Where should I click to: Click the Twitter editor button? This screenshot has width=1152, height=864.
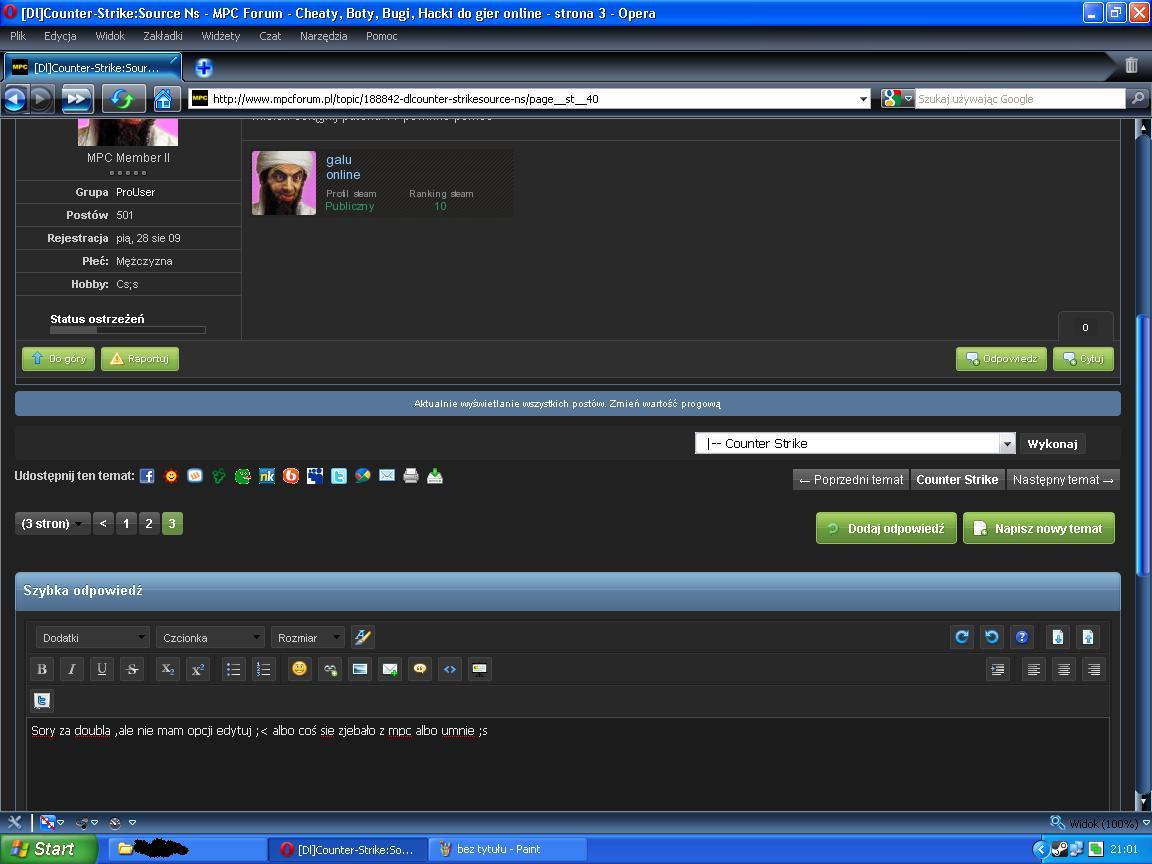click(x=42, y=701)
